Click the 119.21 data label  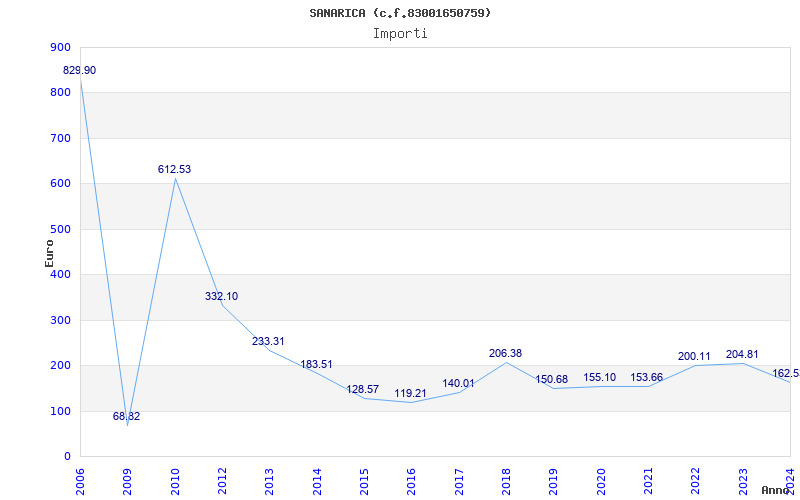pyautogui.click(x=411, y=394)
